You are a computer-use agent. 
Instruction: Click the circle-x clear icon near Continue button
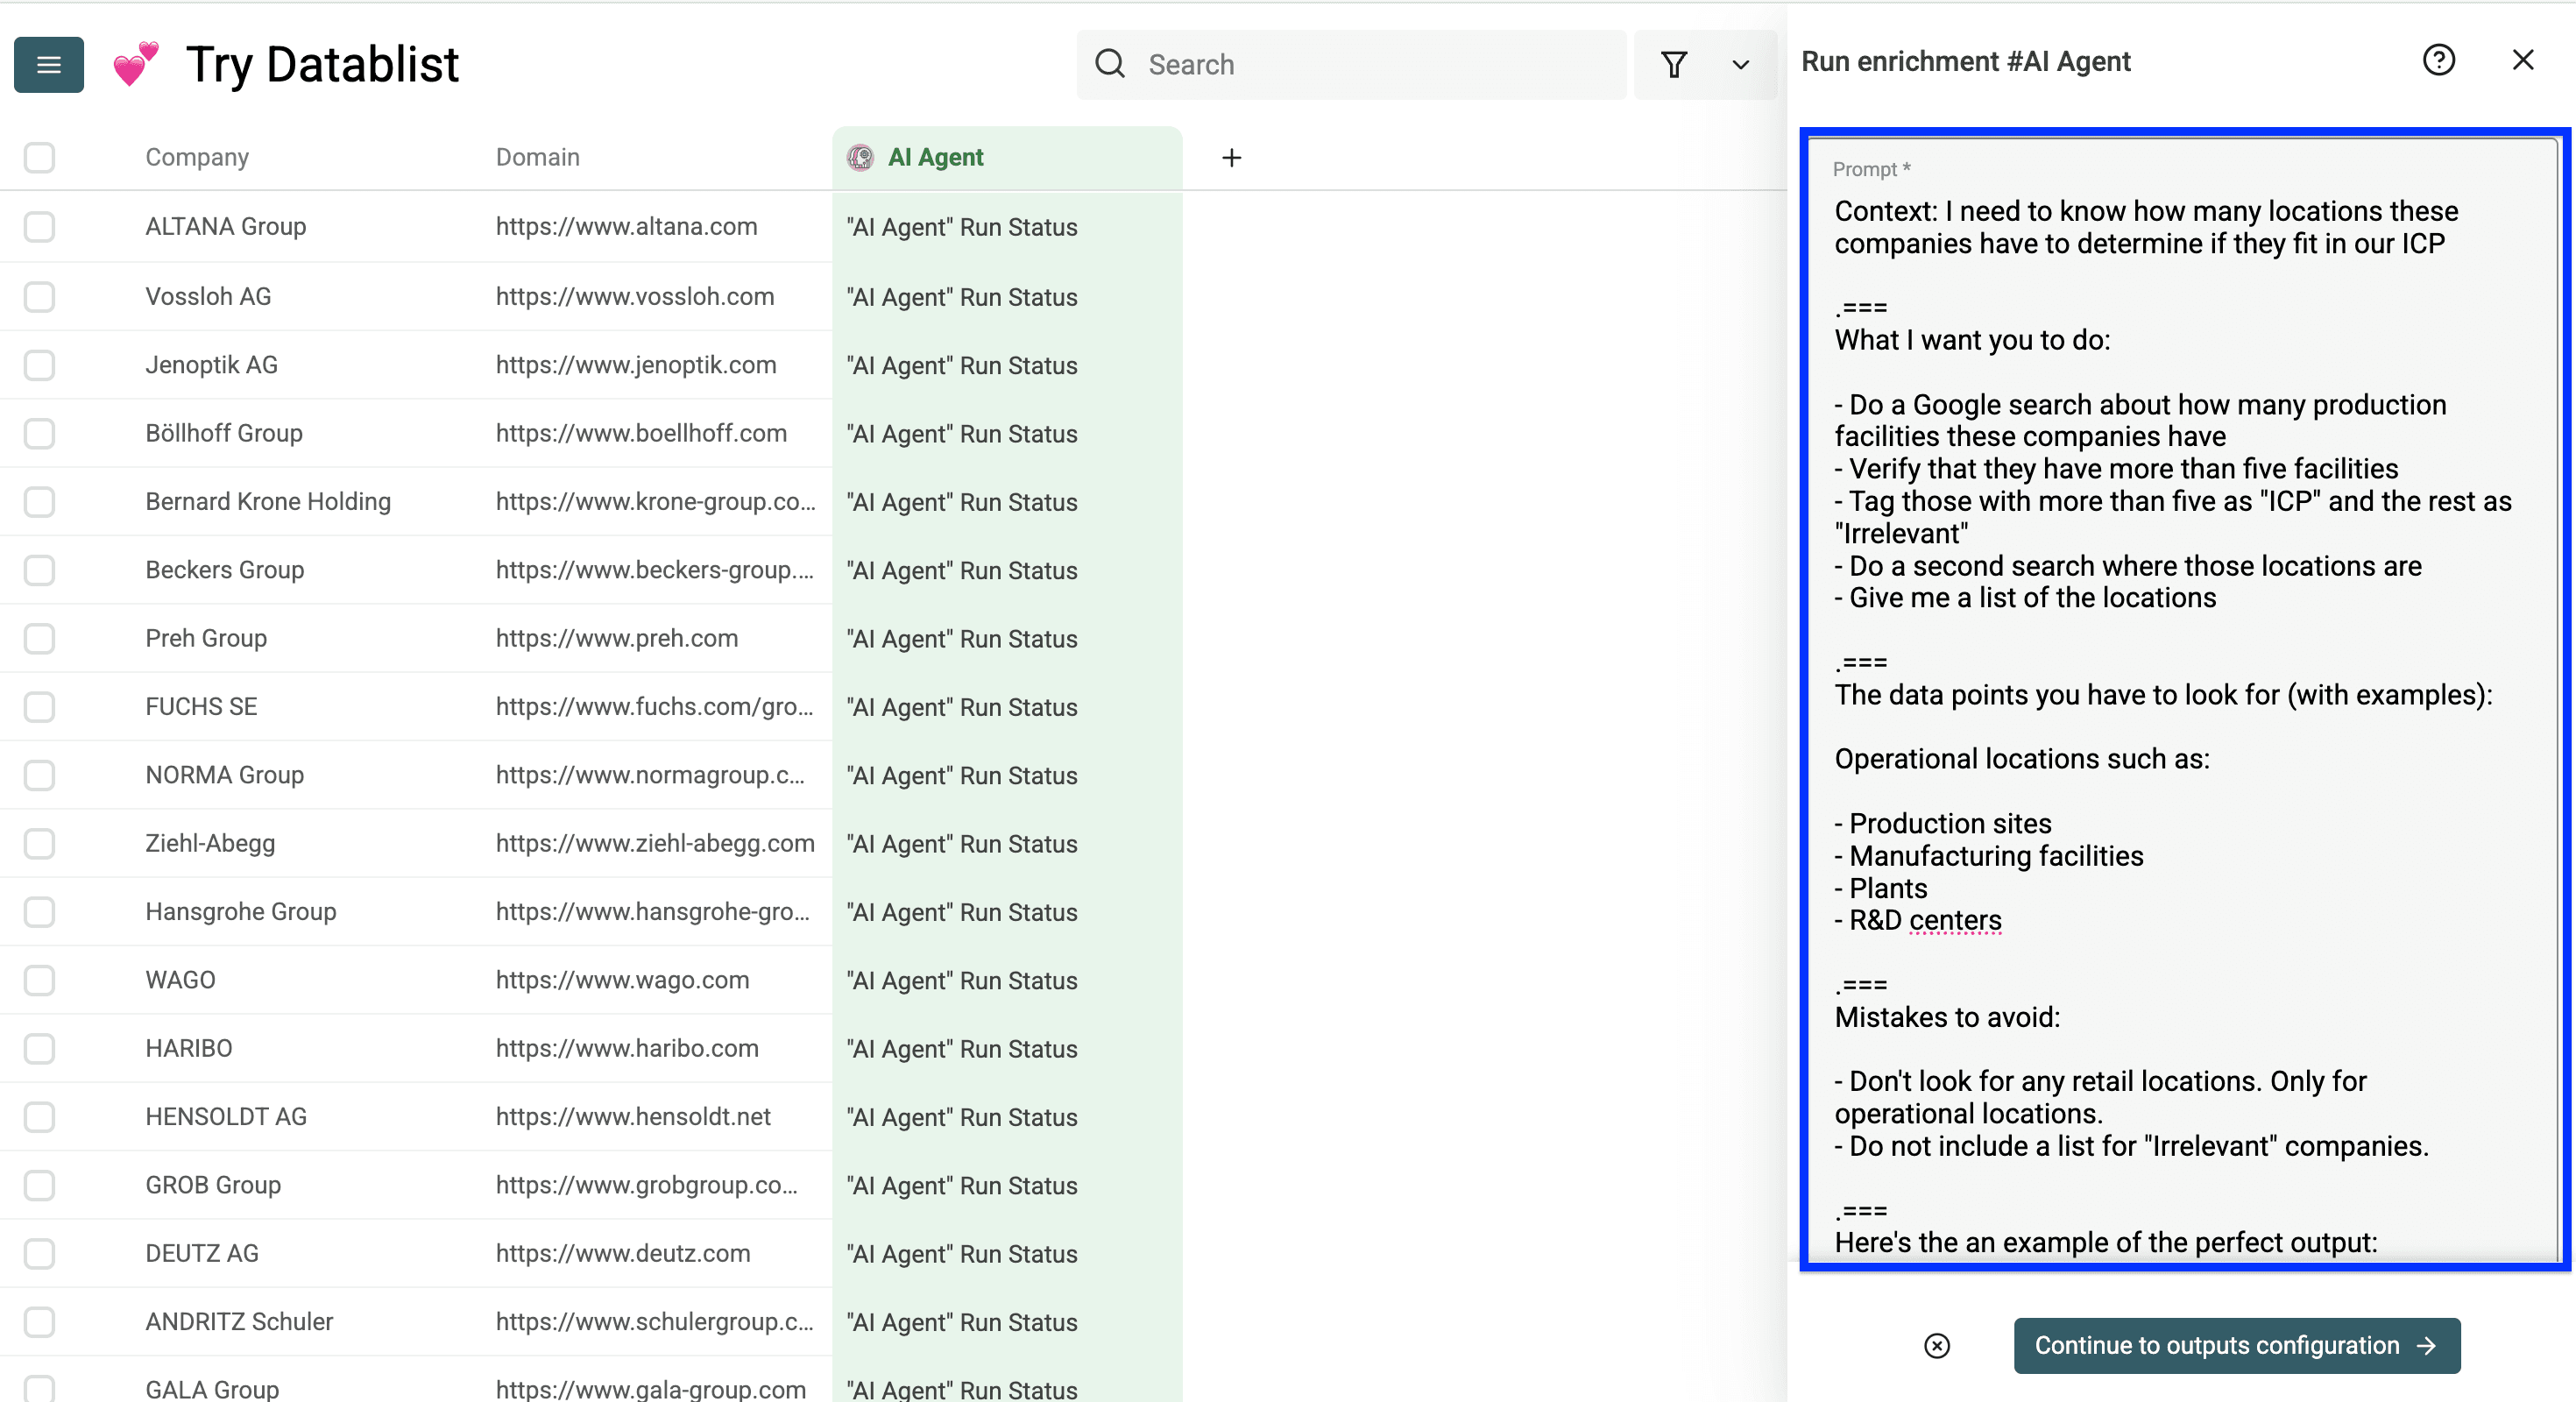(1938, 1346)
